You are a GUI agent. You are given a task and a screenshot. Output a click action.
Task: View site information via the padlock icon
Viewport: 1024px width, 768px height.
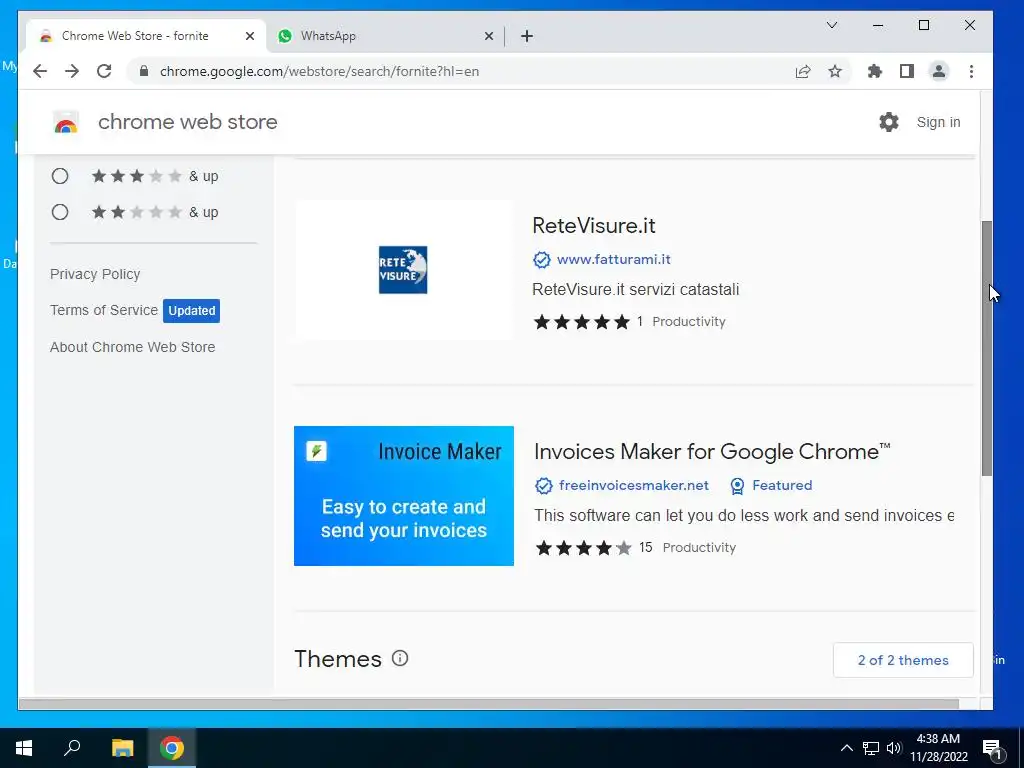pyautogui.click(x=144, y=71)
